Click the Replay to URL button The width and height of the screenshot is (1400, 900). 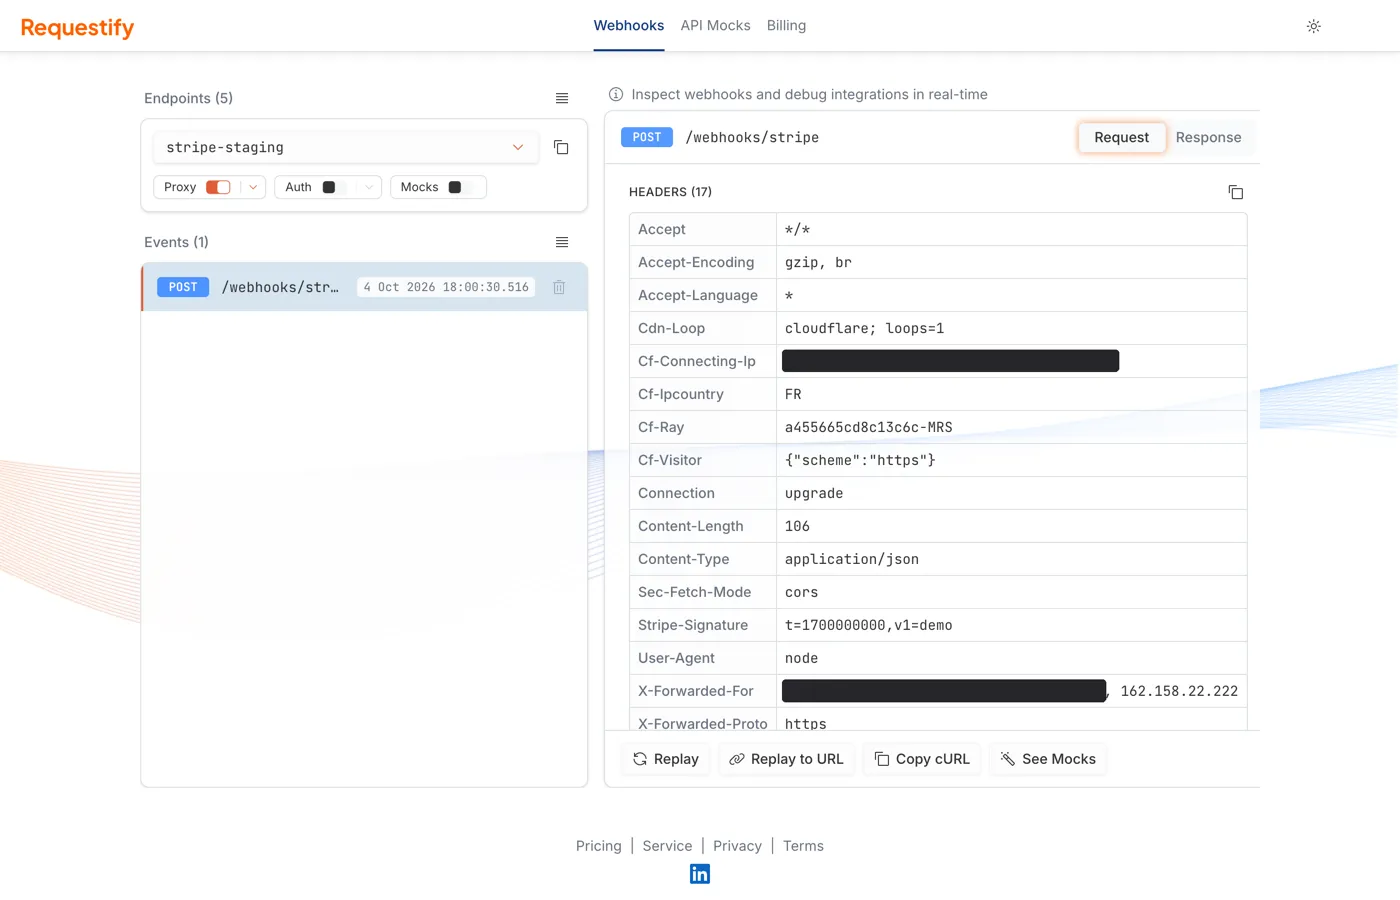point(787,759)
